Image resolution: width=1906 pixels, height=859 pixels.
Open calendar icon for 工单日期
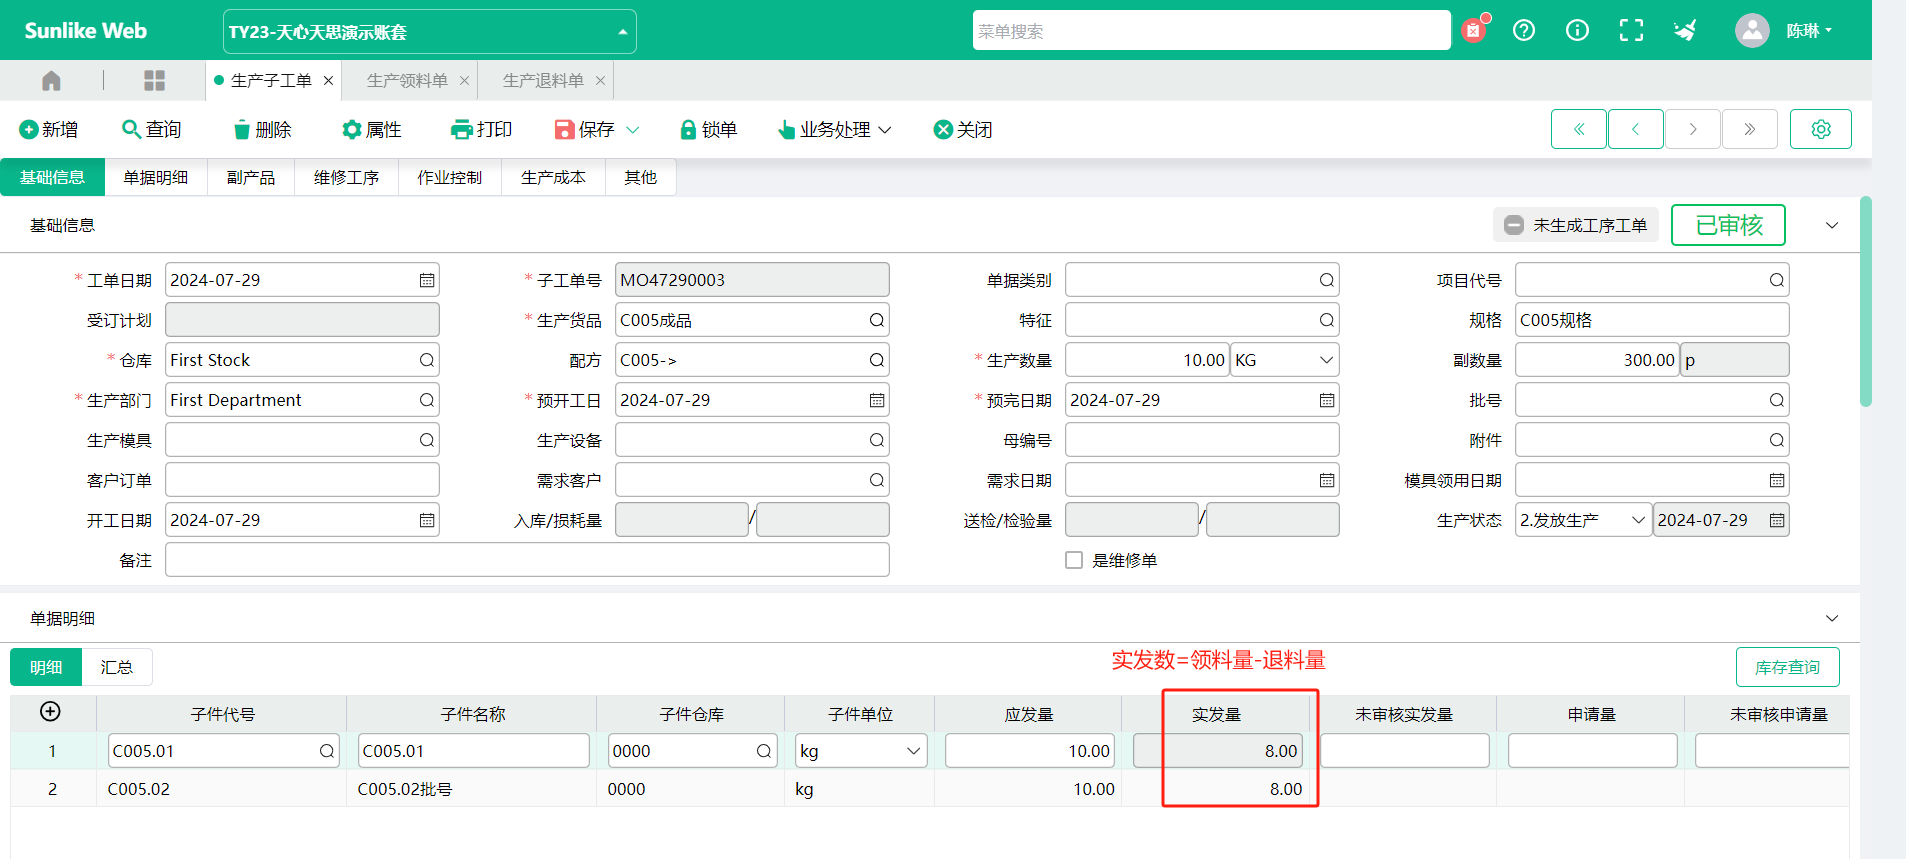point(427,280)
